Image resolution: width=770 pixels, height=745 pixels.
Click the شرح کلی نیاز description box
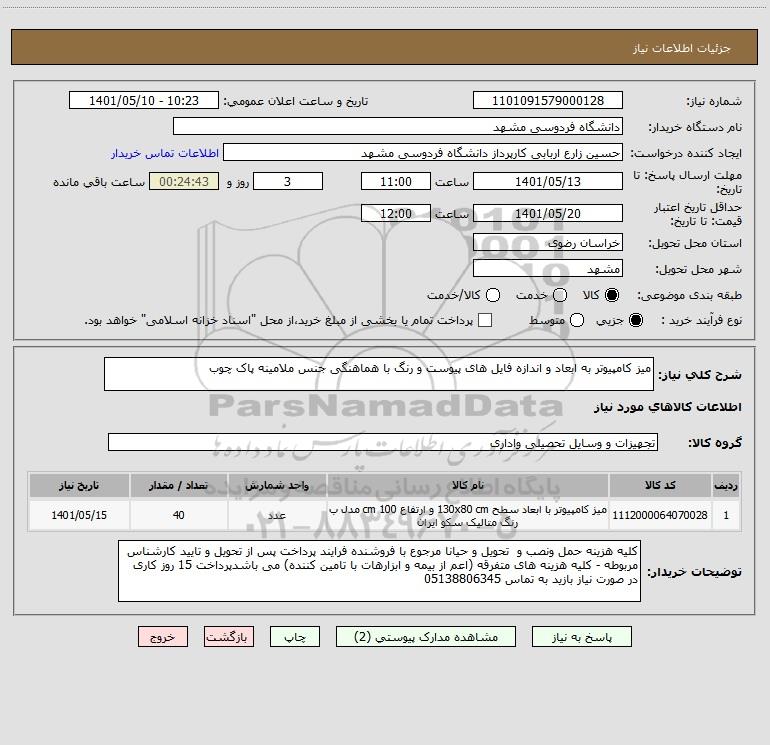tap(379, 374)
